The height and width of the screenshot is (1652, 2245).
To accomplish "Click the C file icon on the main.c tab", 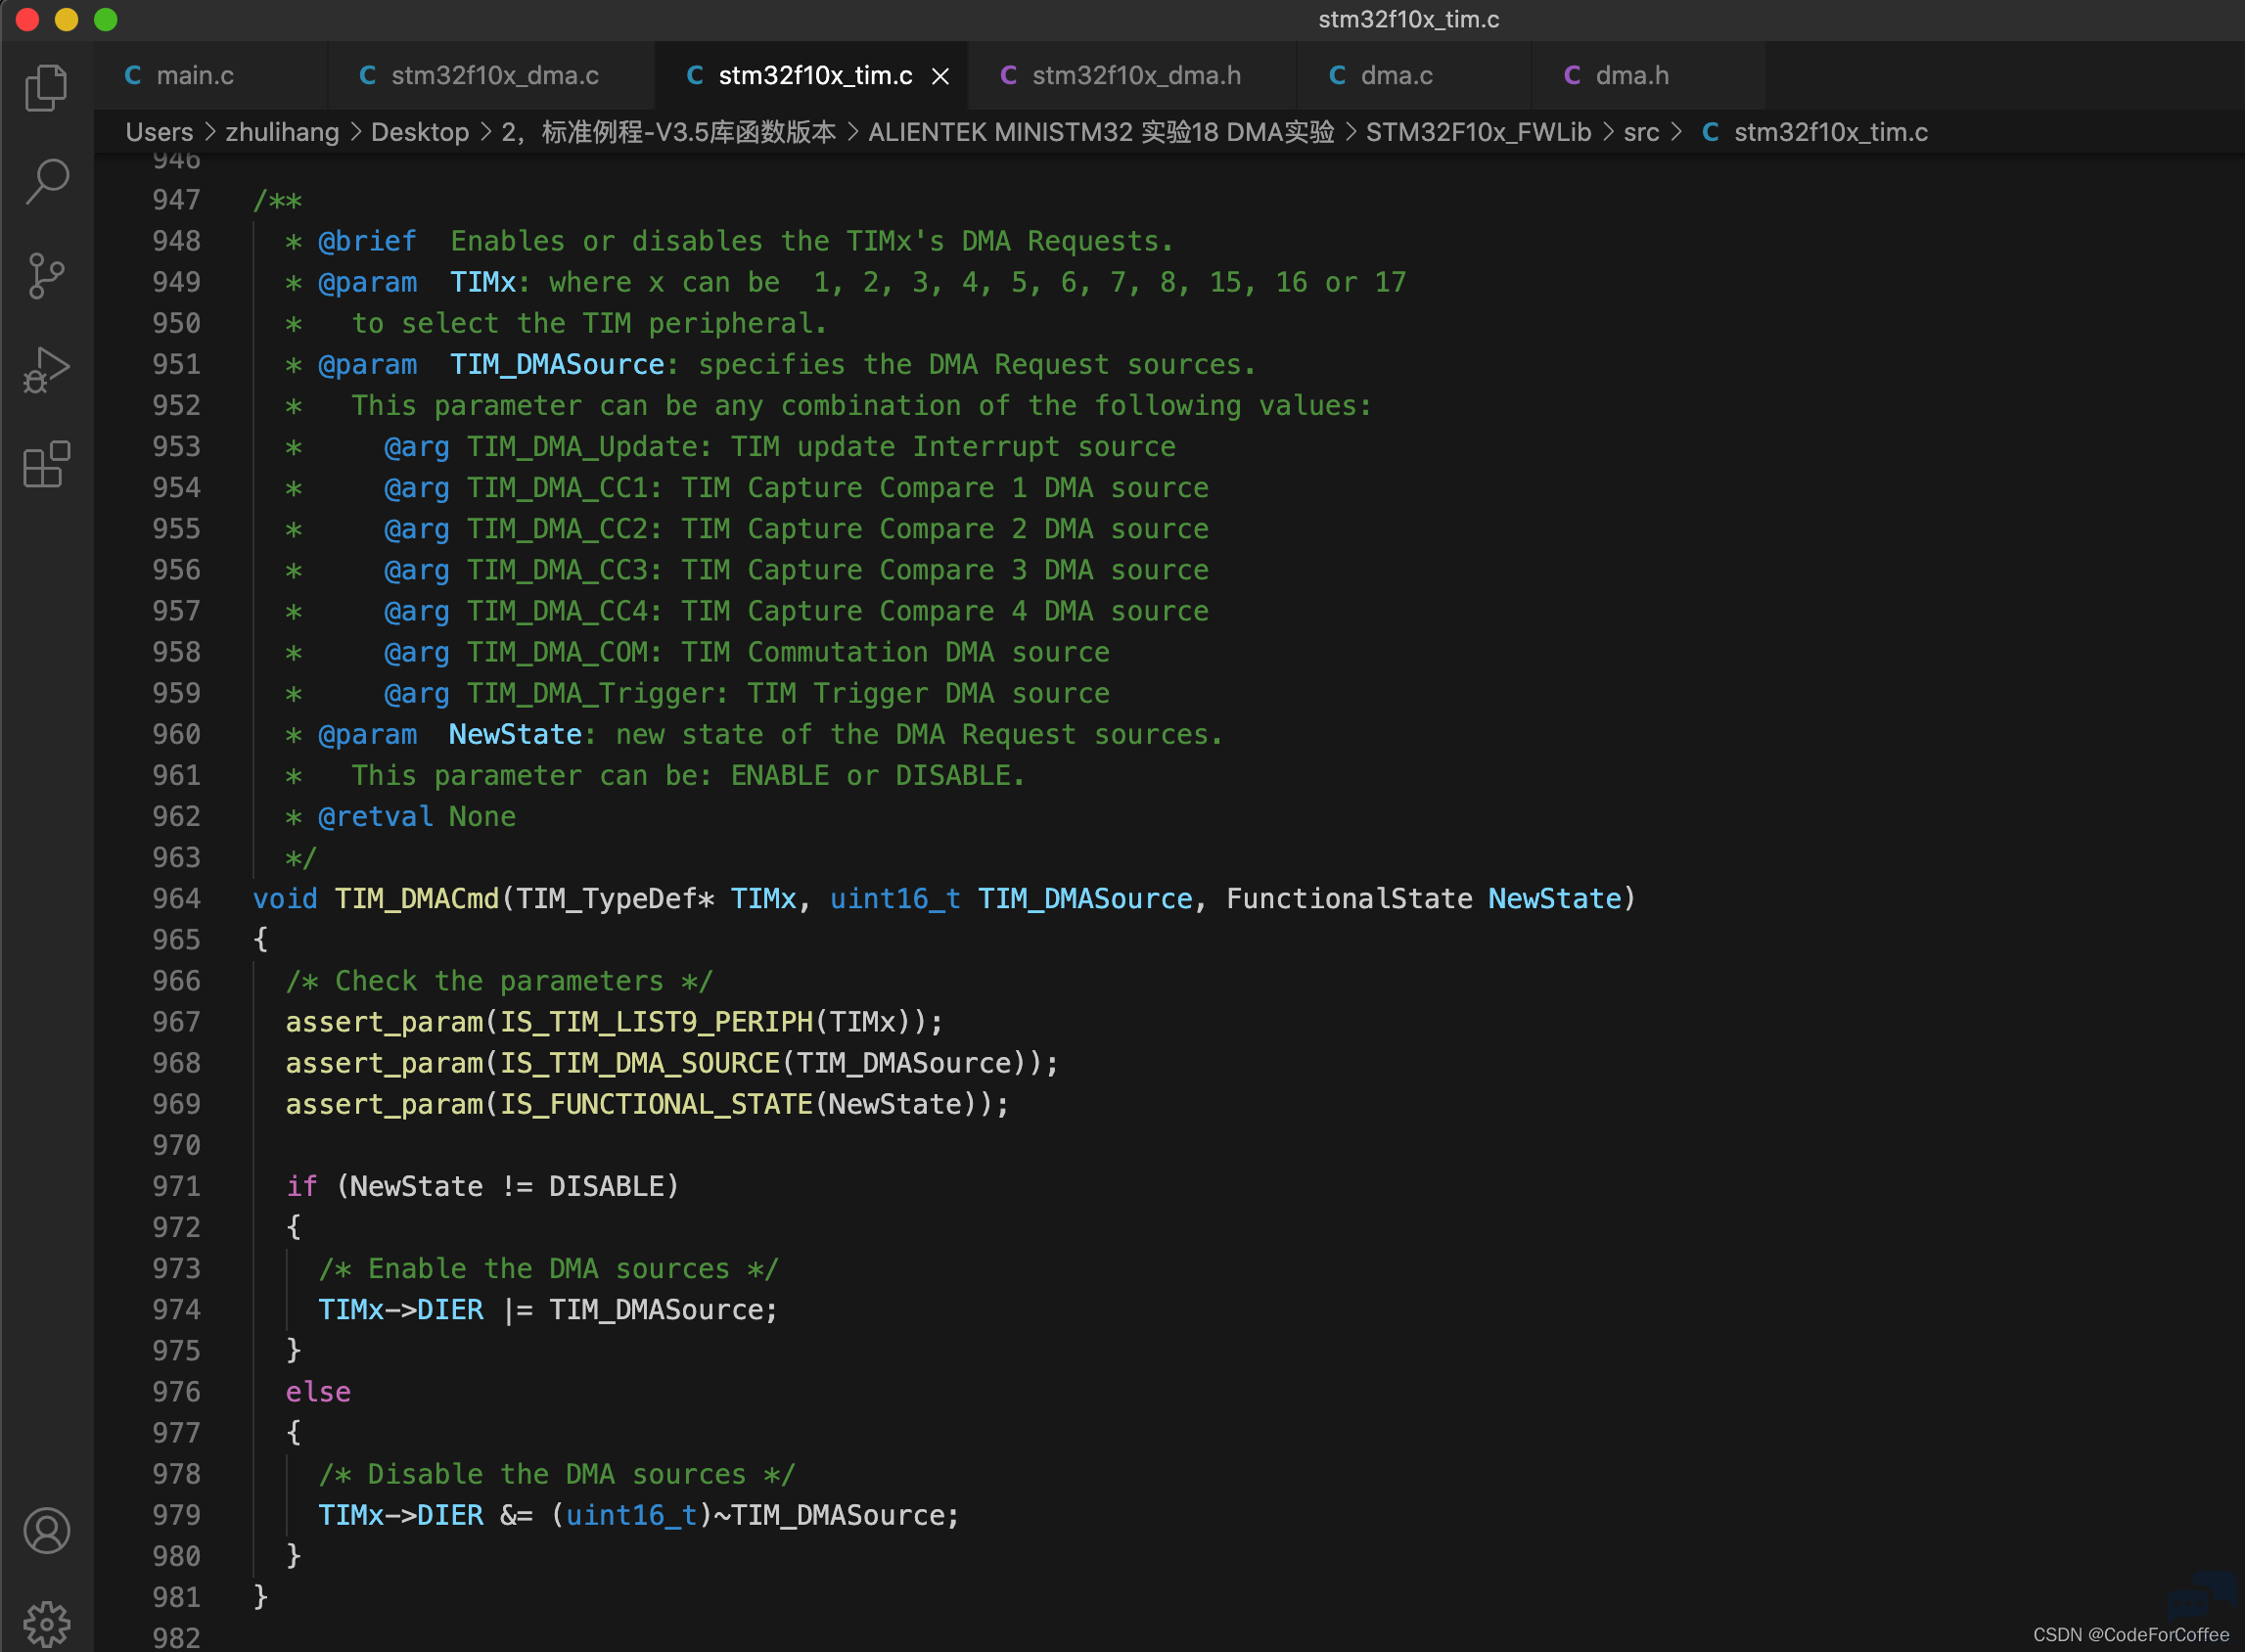I will (133, 75).
